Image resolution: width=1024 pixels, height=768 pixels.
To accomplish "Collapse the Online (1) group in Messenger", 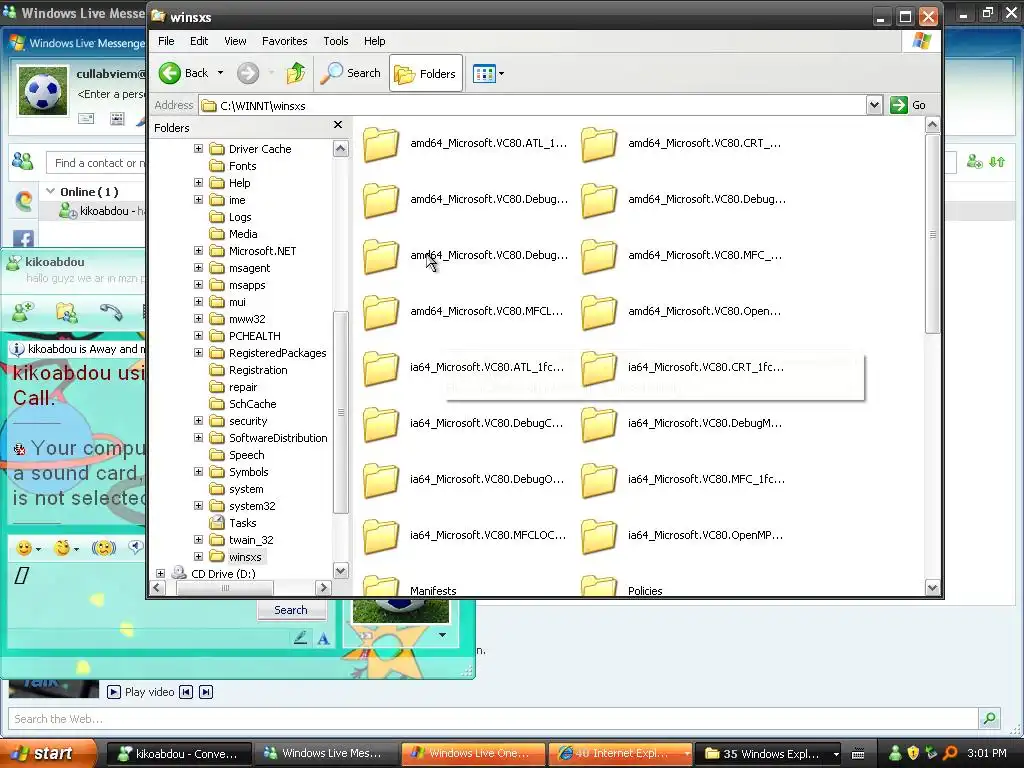I will point(50,191).
